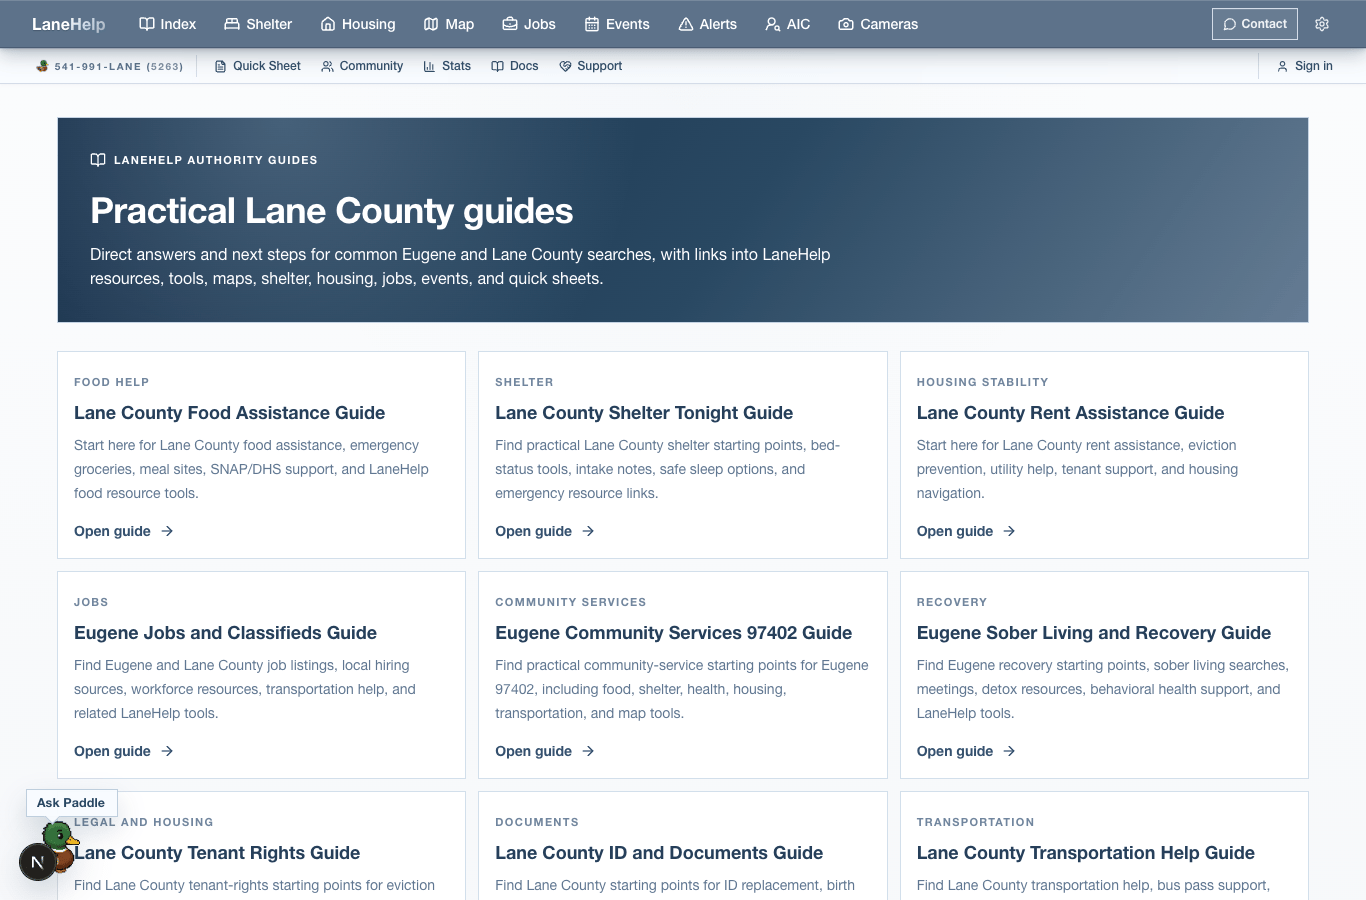Click the FOOD HELP category label

[x=111, y=382]
